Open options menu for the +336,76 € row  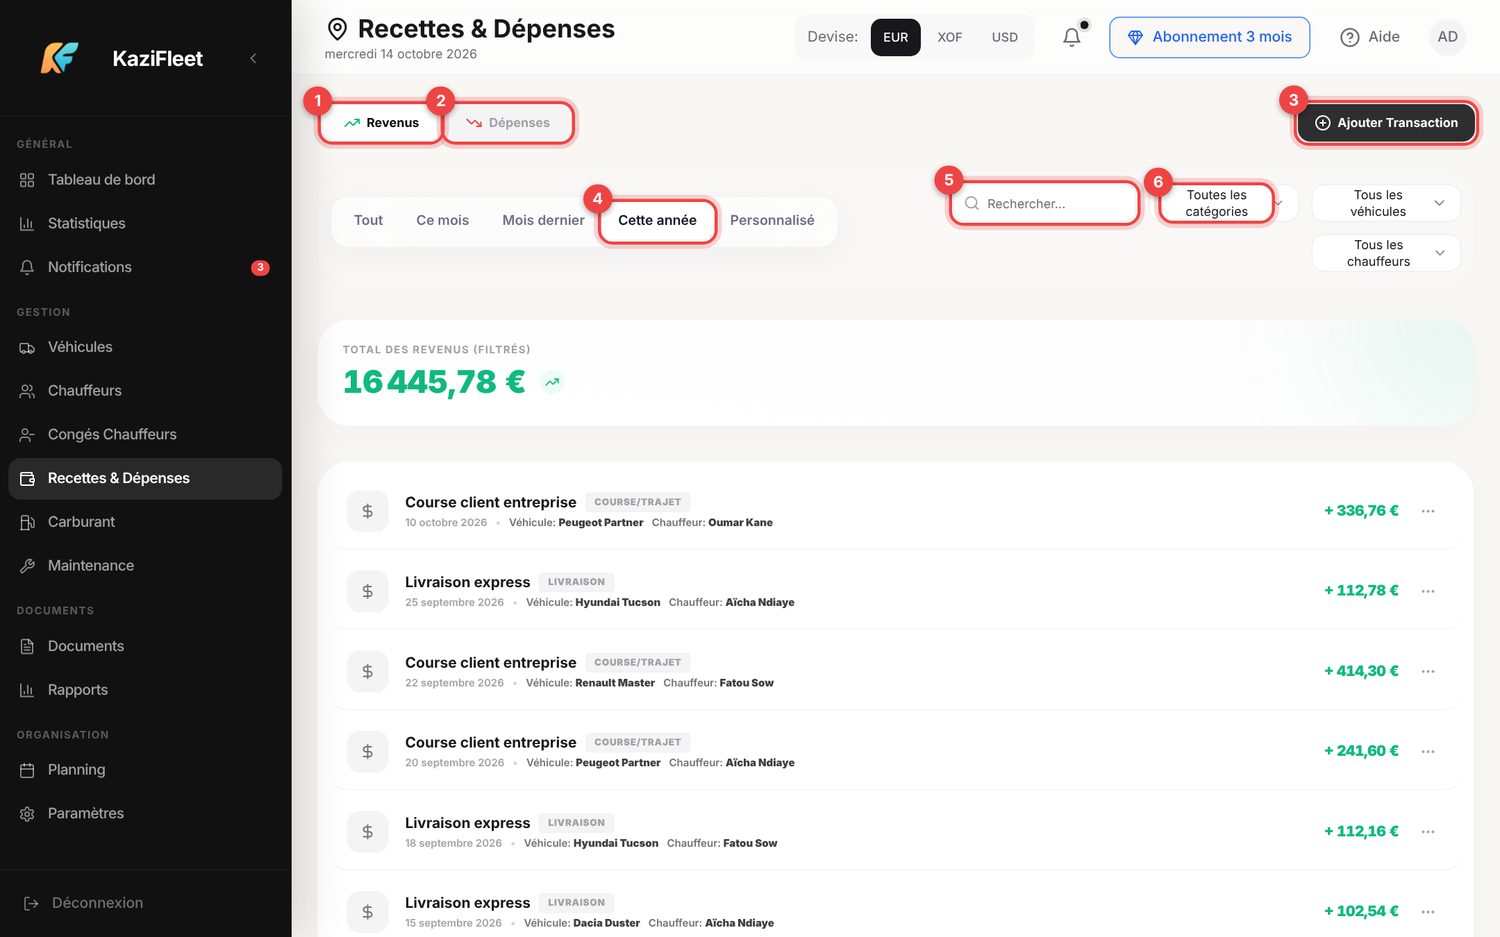pyautogui.click(x=1428, y=511)
